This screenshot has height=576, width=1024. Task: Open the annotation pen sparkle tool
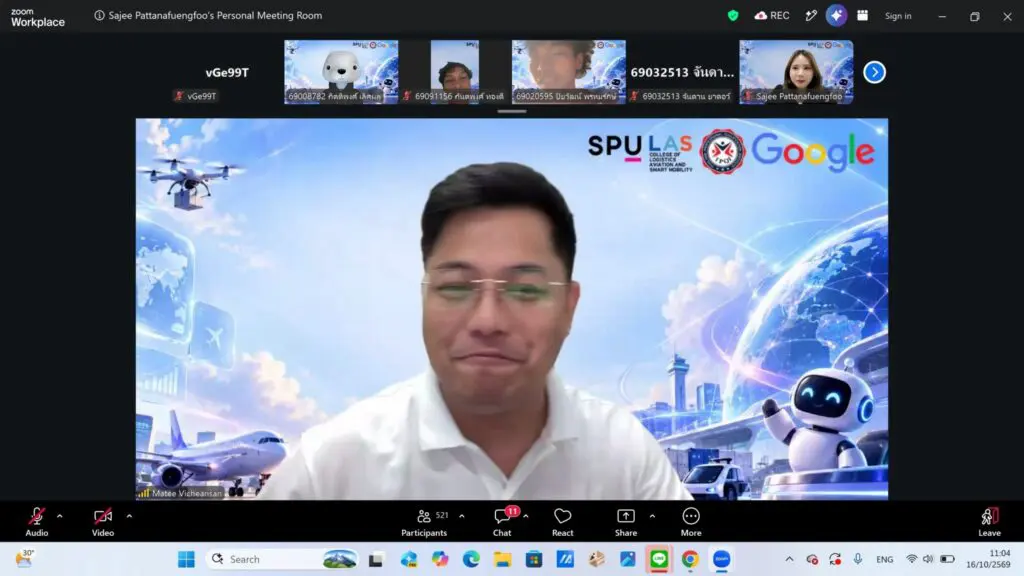coord(810,16)
